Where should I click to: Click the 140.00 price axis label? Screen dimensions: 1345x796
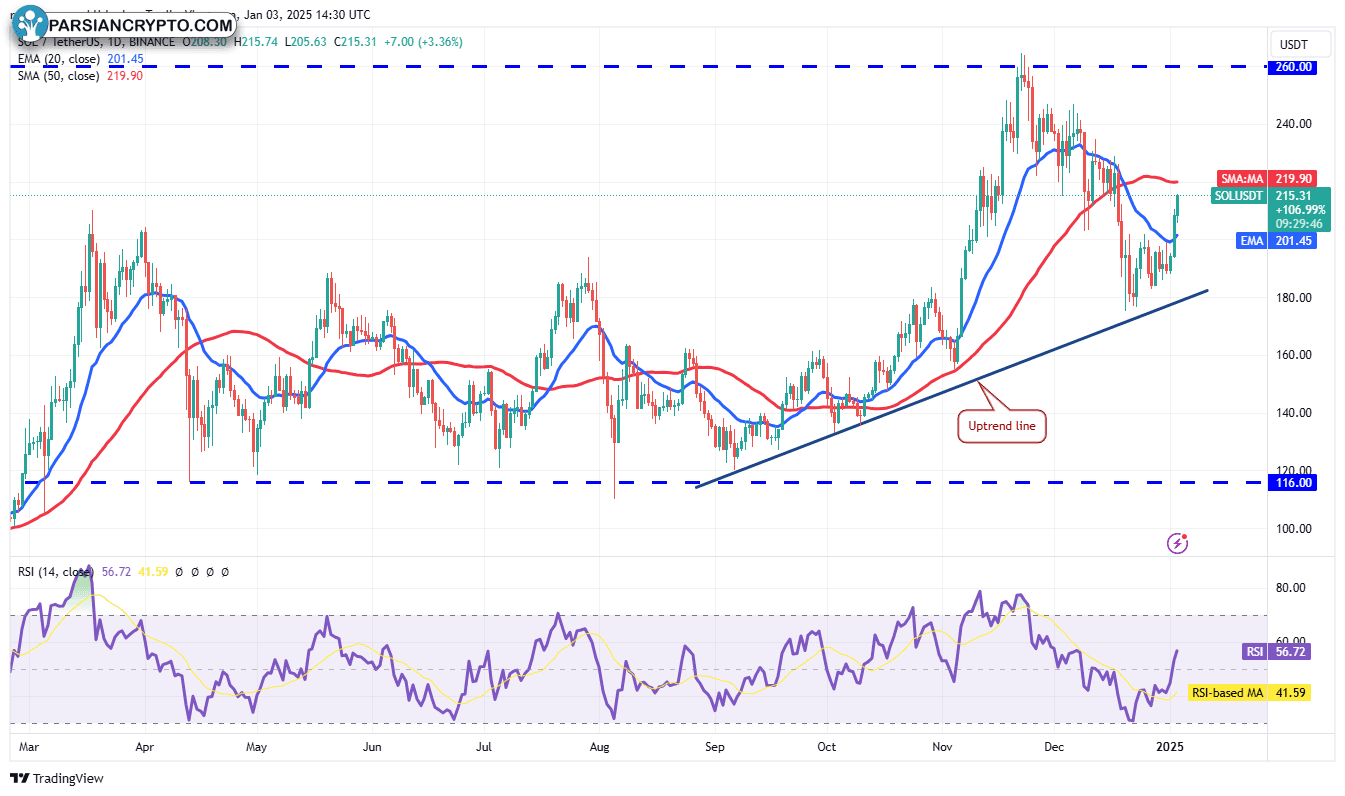point(1294,413)
